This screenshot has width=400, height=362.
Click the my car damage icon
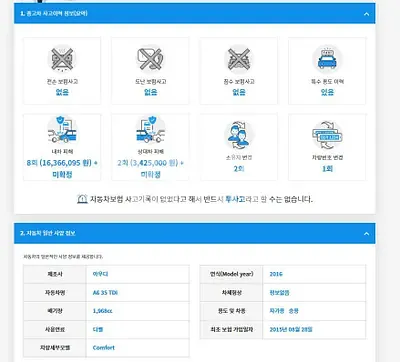[62, 130]
